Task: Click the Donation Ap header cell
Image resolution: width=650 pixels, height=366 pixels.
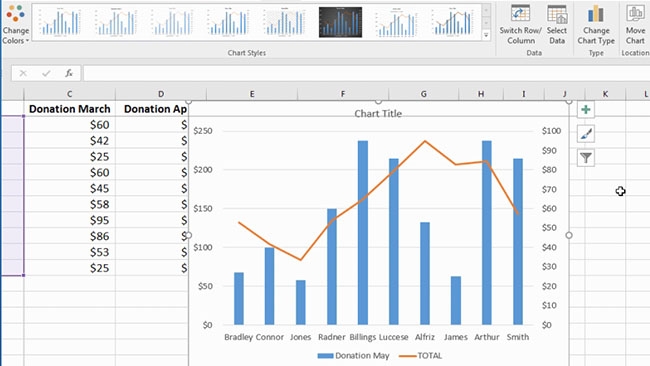Action: tap(152, 109)
